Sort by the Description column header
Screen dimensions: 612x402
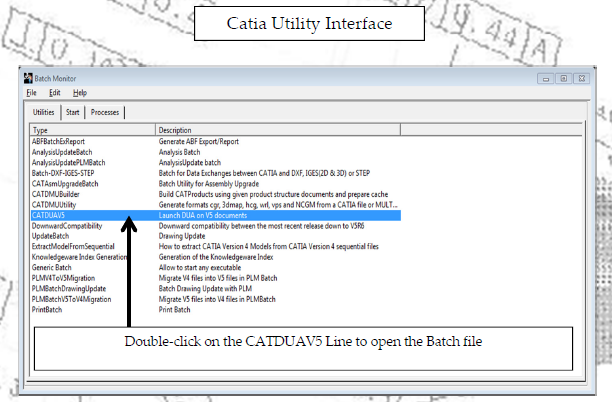point(278,130)
